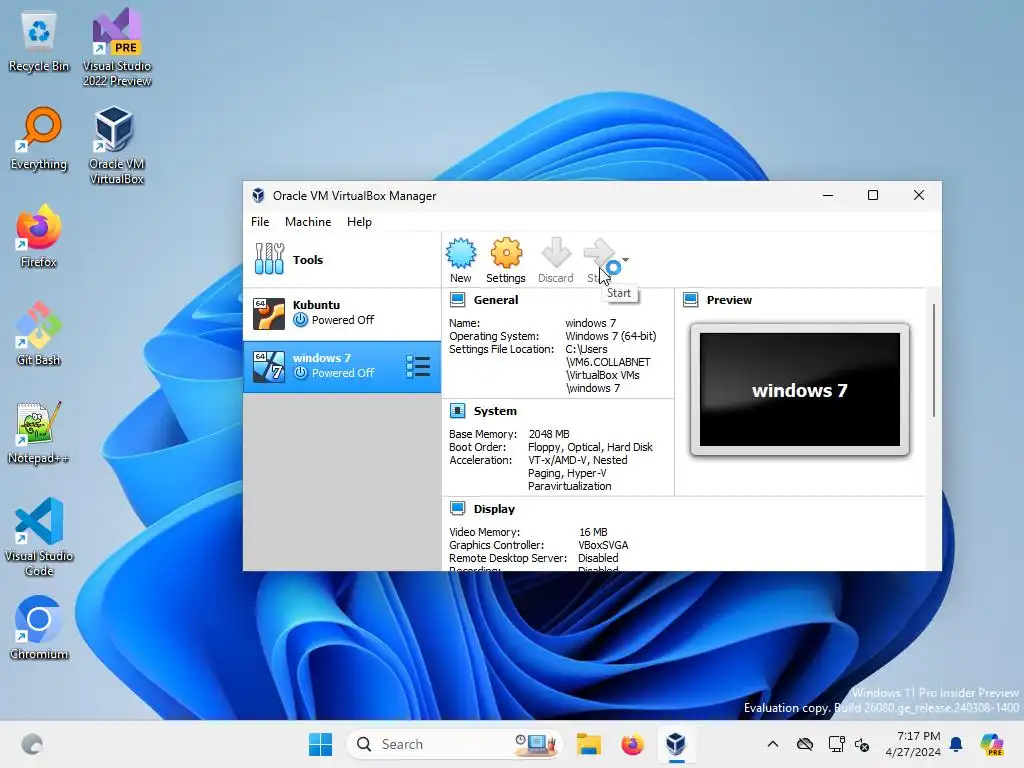The height and width of the screenshot is (768, 1024).
Task: Open the Chromium desktop shortcut
Action: coord(39,628)
